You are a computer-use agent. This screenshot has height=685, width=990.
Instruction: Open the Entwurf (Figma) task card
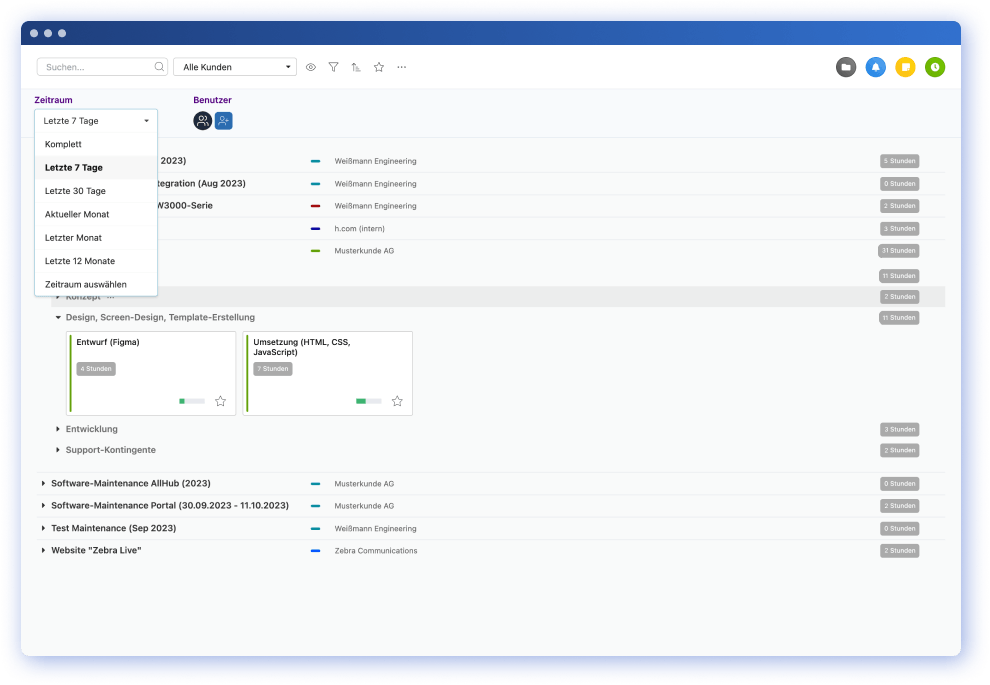(151, 373)
